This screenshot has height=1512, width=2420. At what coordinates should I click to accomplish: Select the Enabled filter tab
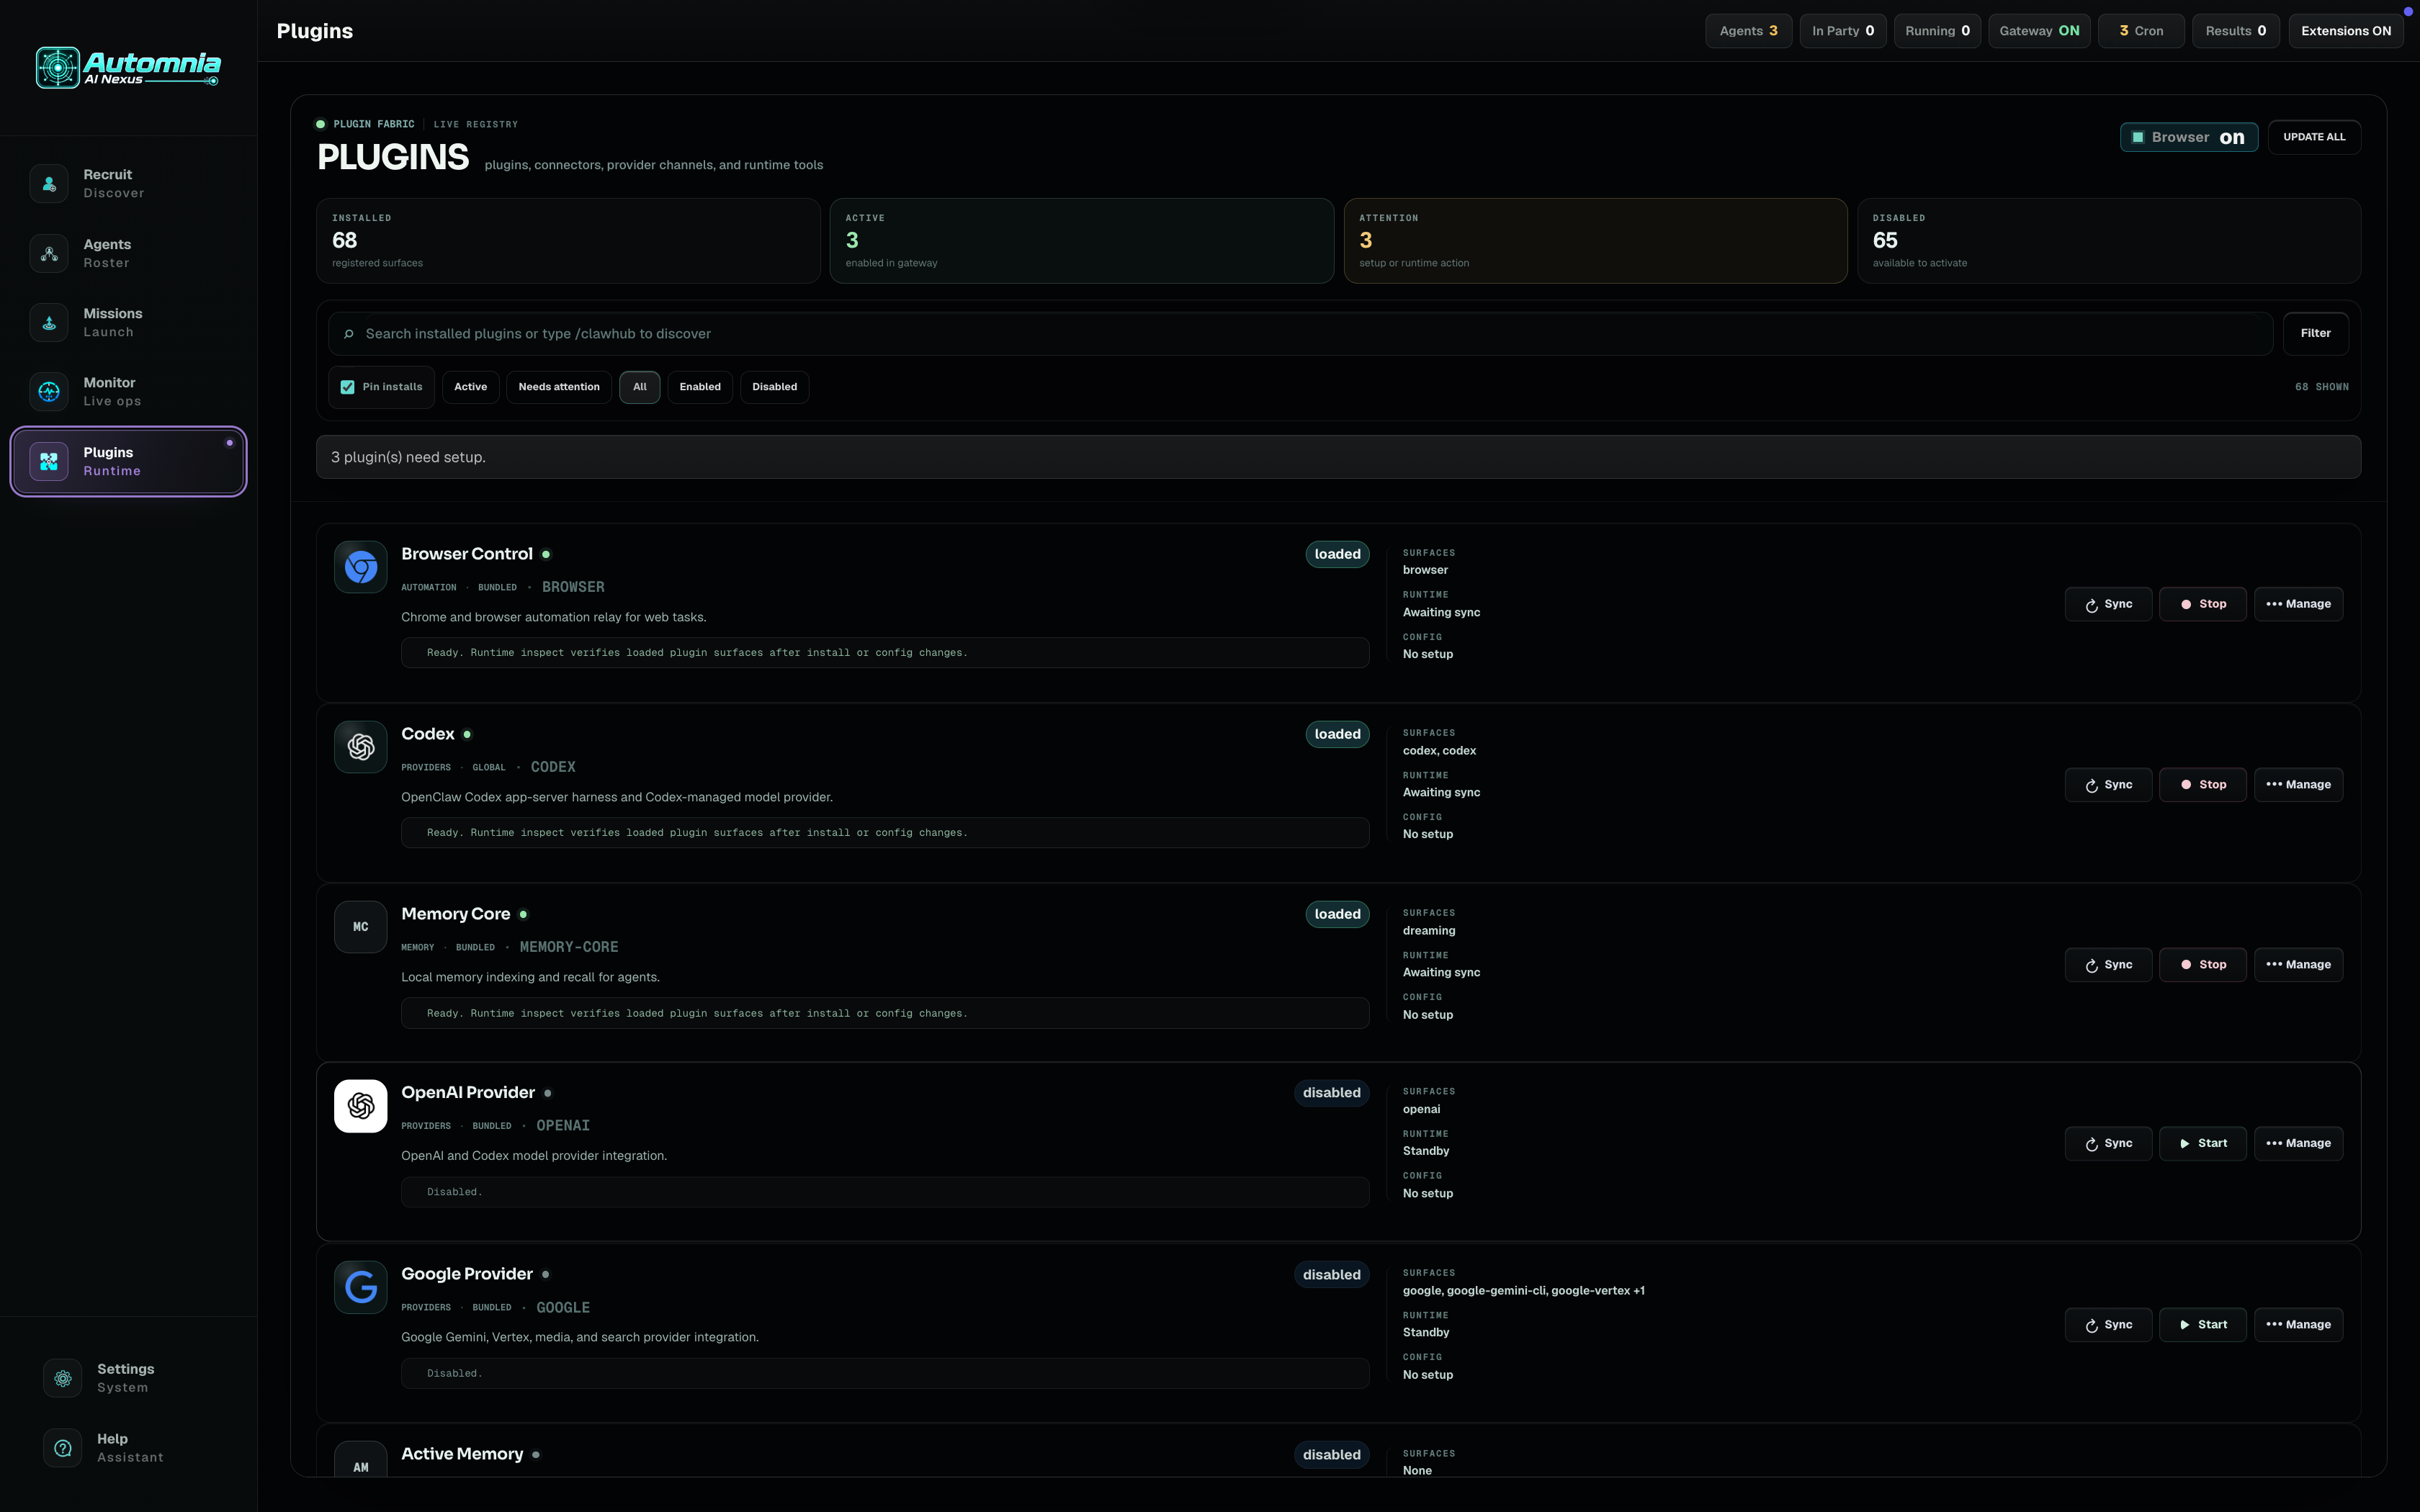tap(700, 387)
